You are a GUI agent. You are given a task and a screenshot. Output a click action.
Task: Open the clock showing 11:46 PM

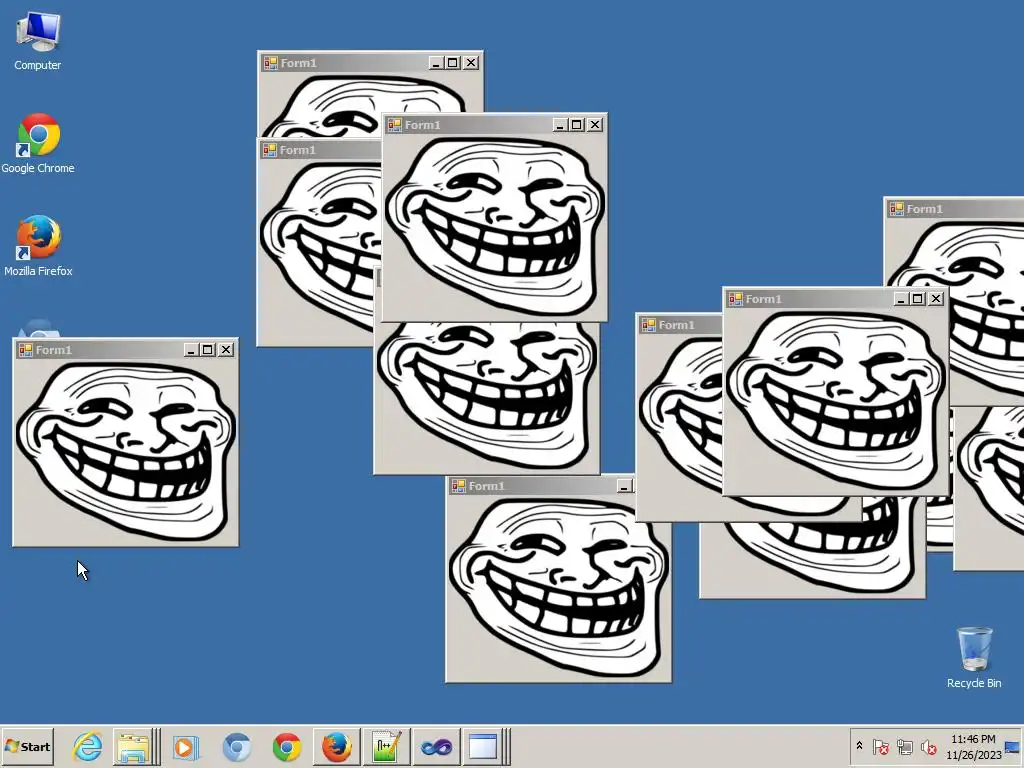pyautogui.click(x=973, y=746)
